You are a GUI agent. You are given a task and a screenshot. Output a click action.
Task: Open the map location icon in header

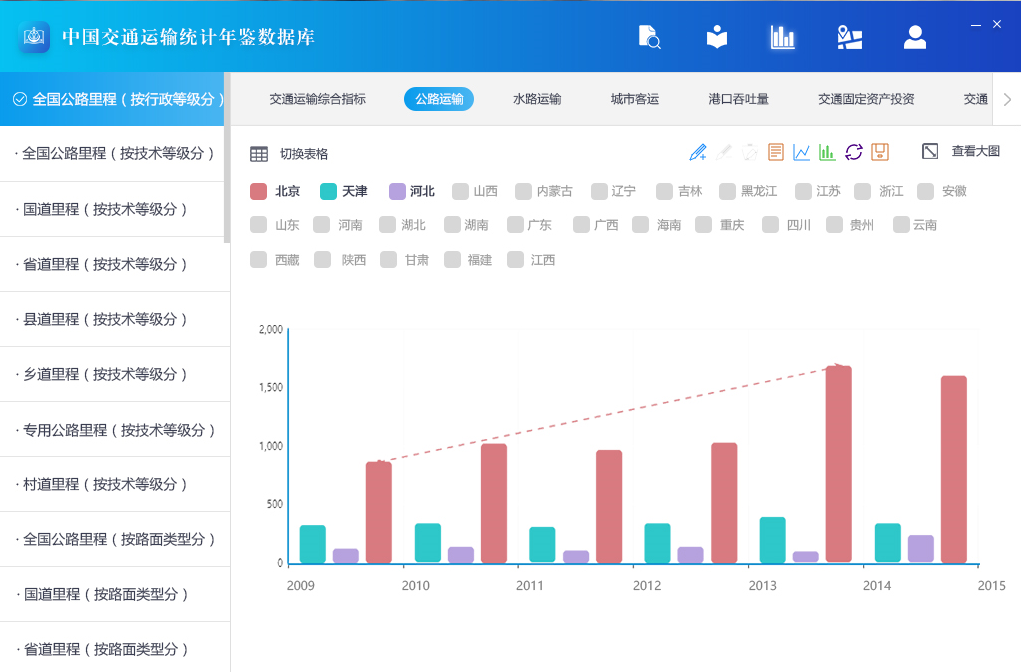[849, 37]
